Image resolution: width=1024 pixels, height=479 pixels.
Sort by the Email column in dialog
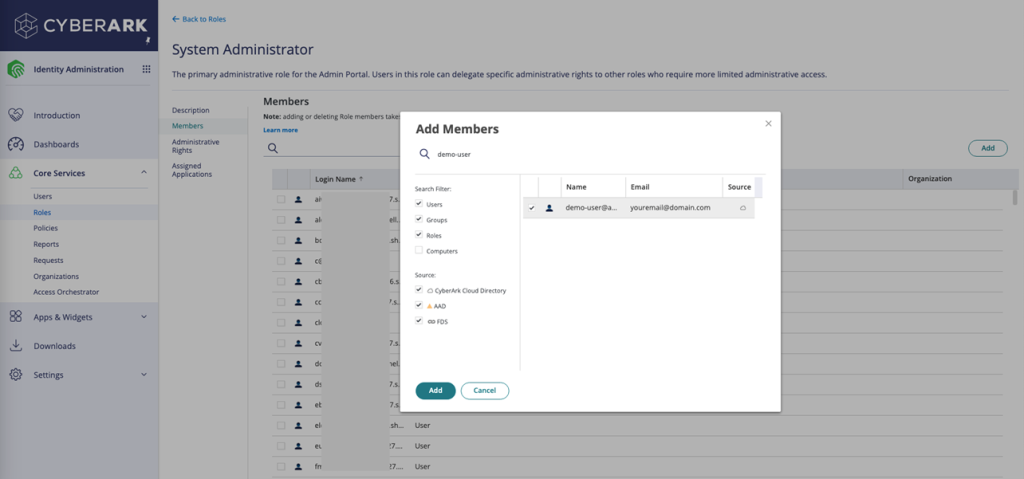674,187
